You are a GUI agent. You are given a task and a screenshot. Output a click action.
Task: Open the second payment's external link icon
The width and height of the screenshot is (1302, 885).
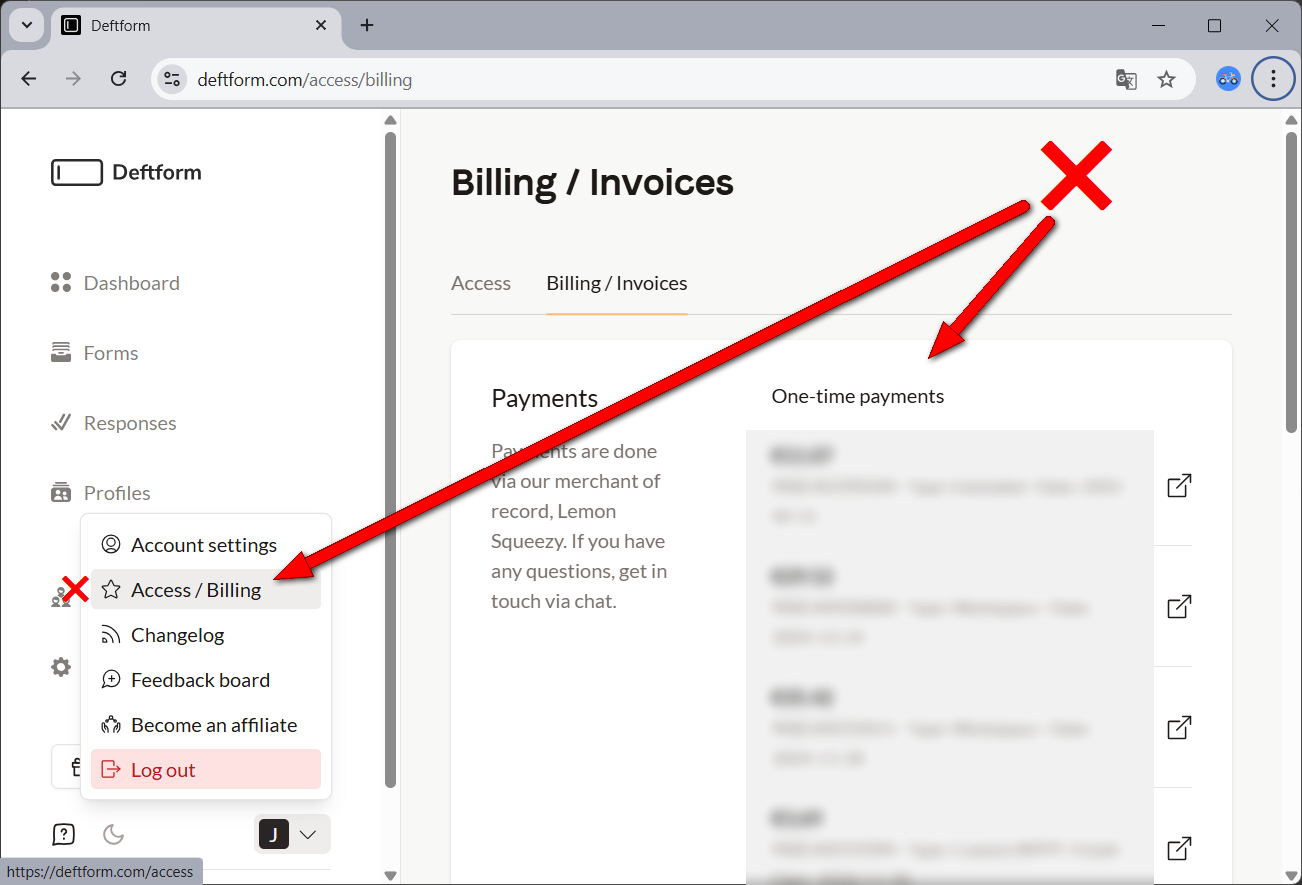coord(1180,606)
